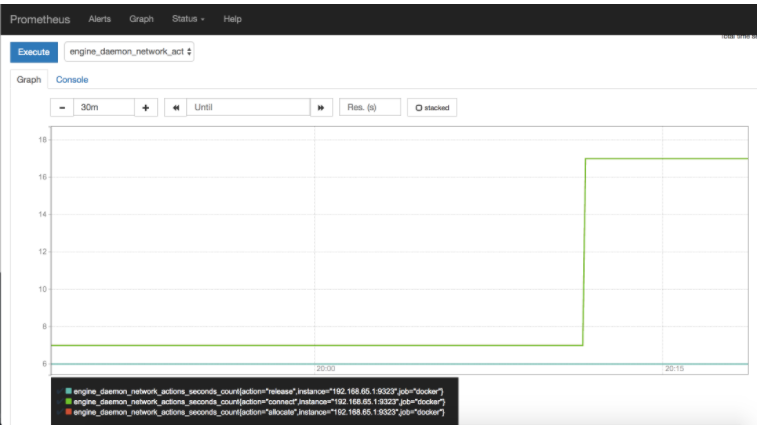761x429 pixels.
Task: Open Graph page from top navbar
Action: [x=141, y=19]
